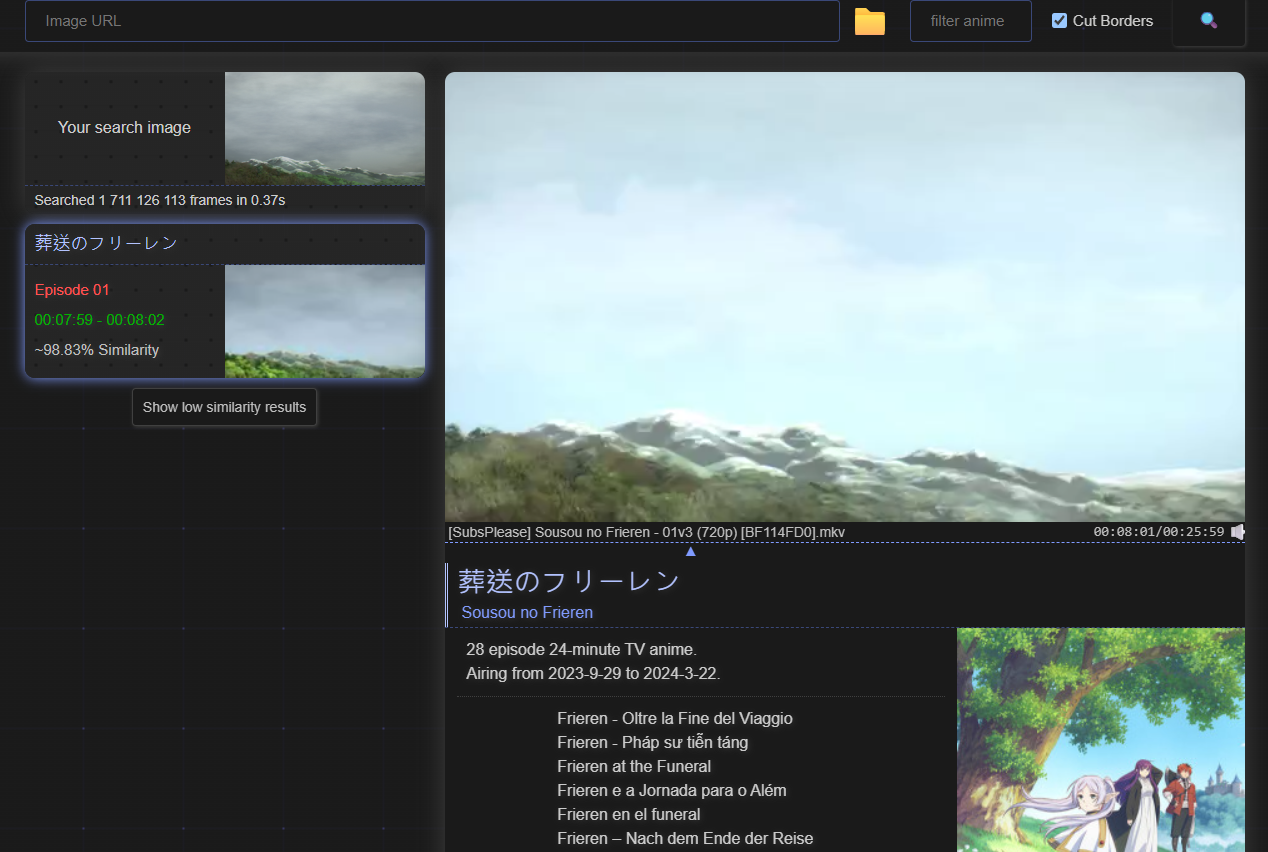
Task: Select the 葬送のフリーレン result title
Action: click(106, 243)
